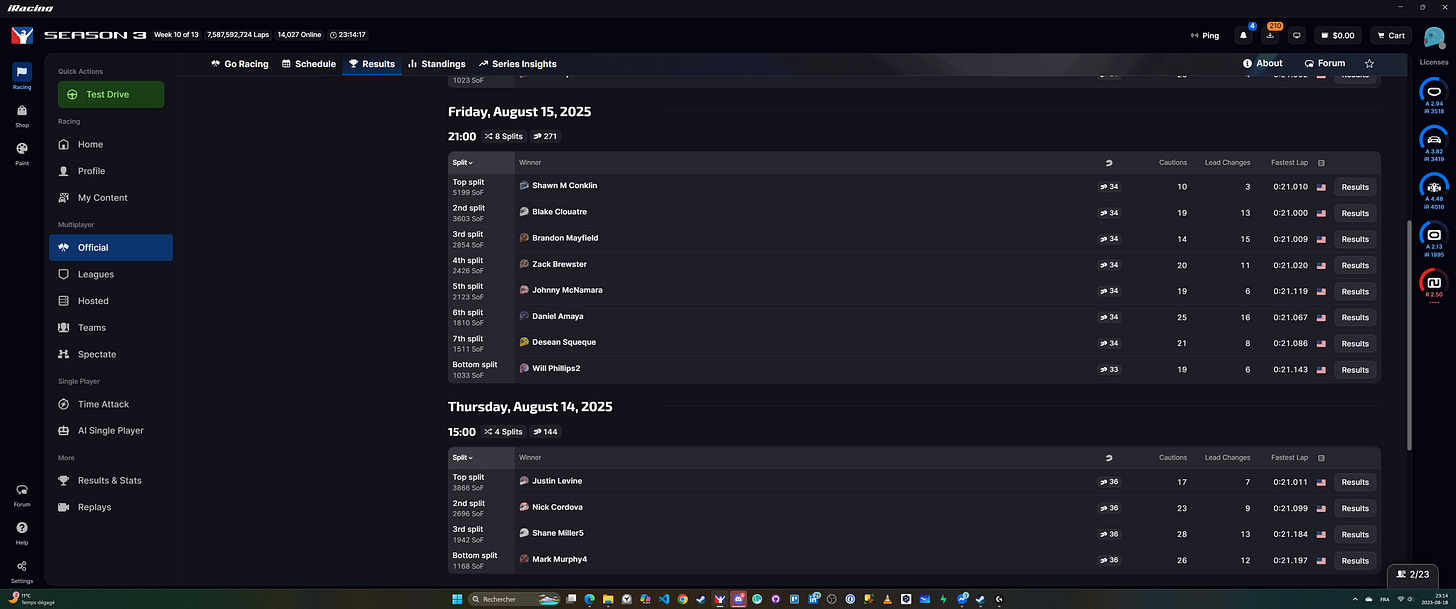Open Settings in the left rail
1456x609 pixels.
coord(22,571)
